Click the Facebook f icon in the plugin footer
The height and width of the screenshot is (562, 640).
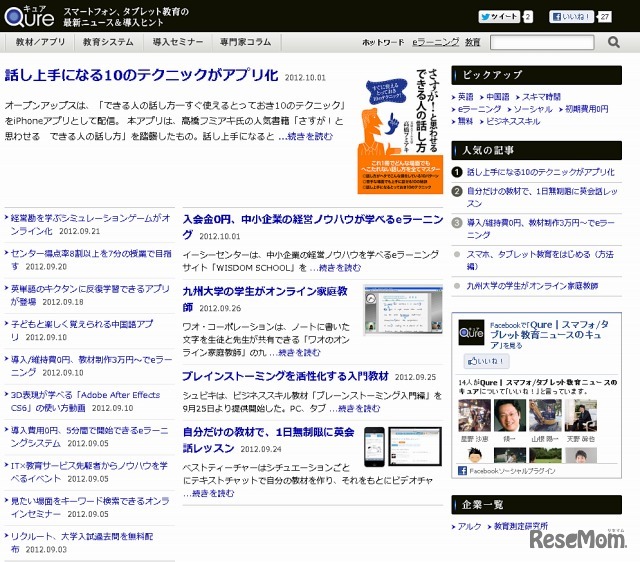tap(462, 471)
